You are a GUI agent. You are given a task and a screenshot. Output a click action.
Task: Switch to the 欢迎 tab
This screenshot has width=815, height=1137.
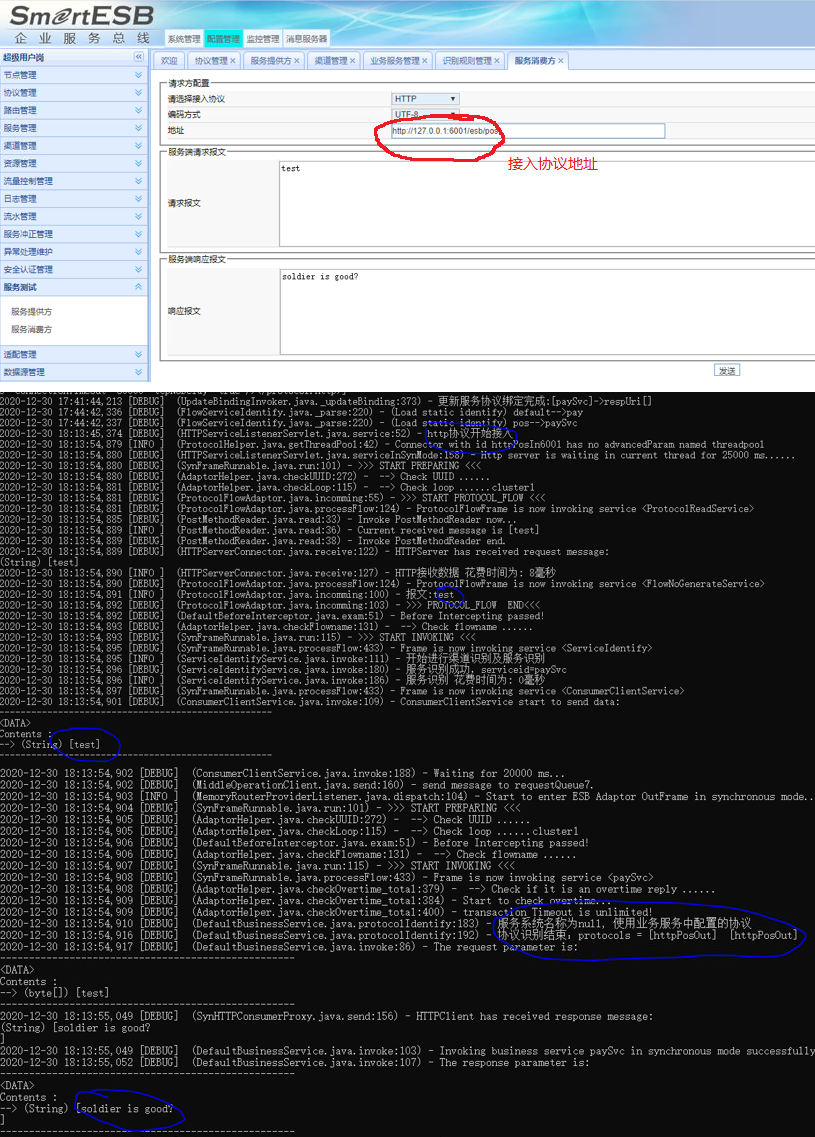pyautogui.click(x=169, y=61)
